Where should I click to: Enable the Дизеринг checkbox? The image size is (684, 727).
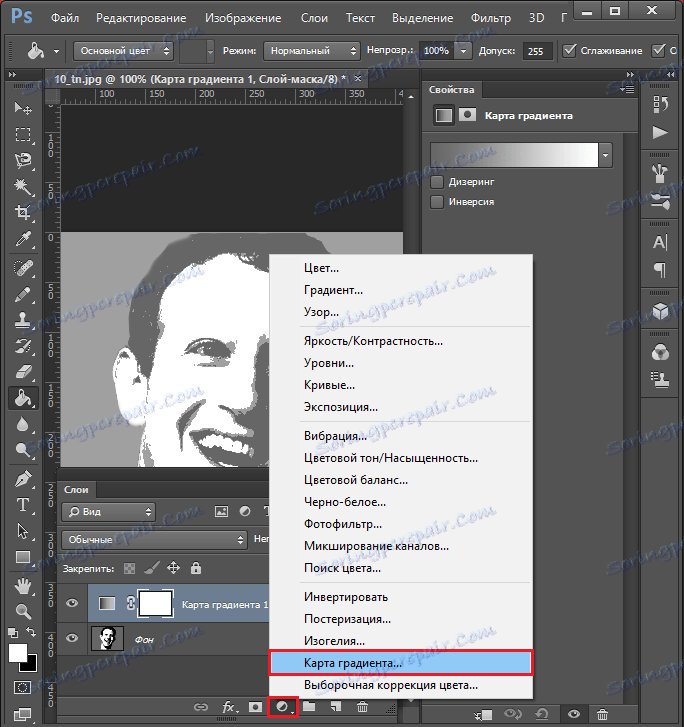tap(437, 182)
